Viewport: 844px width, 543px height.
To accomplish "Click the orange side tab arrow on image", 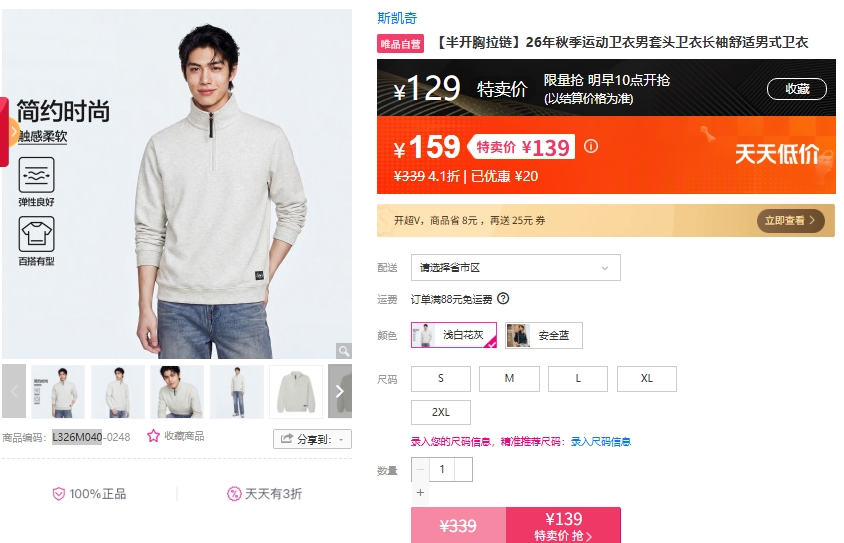I will click(x=12, y=131).
